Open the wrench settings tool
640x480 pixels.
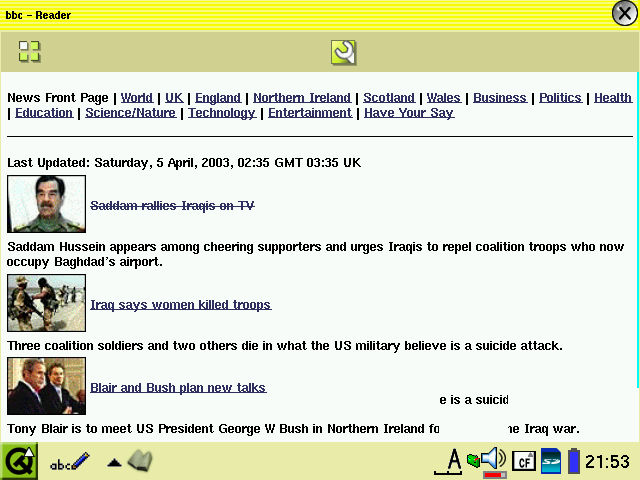(343, 52)
